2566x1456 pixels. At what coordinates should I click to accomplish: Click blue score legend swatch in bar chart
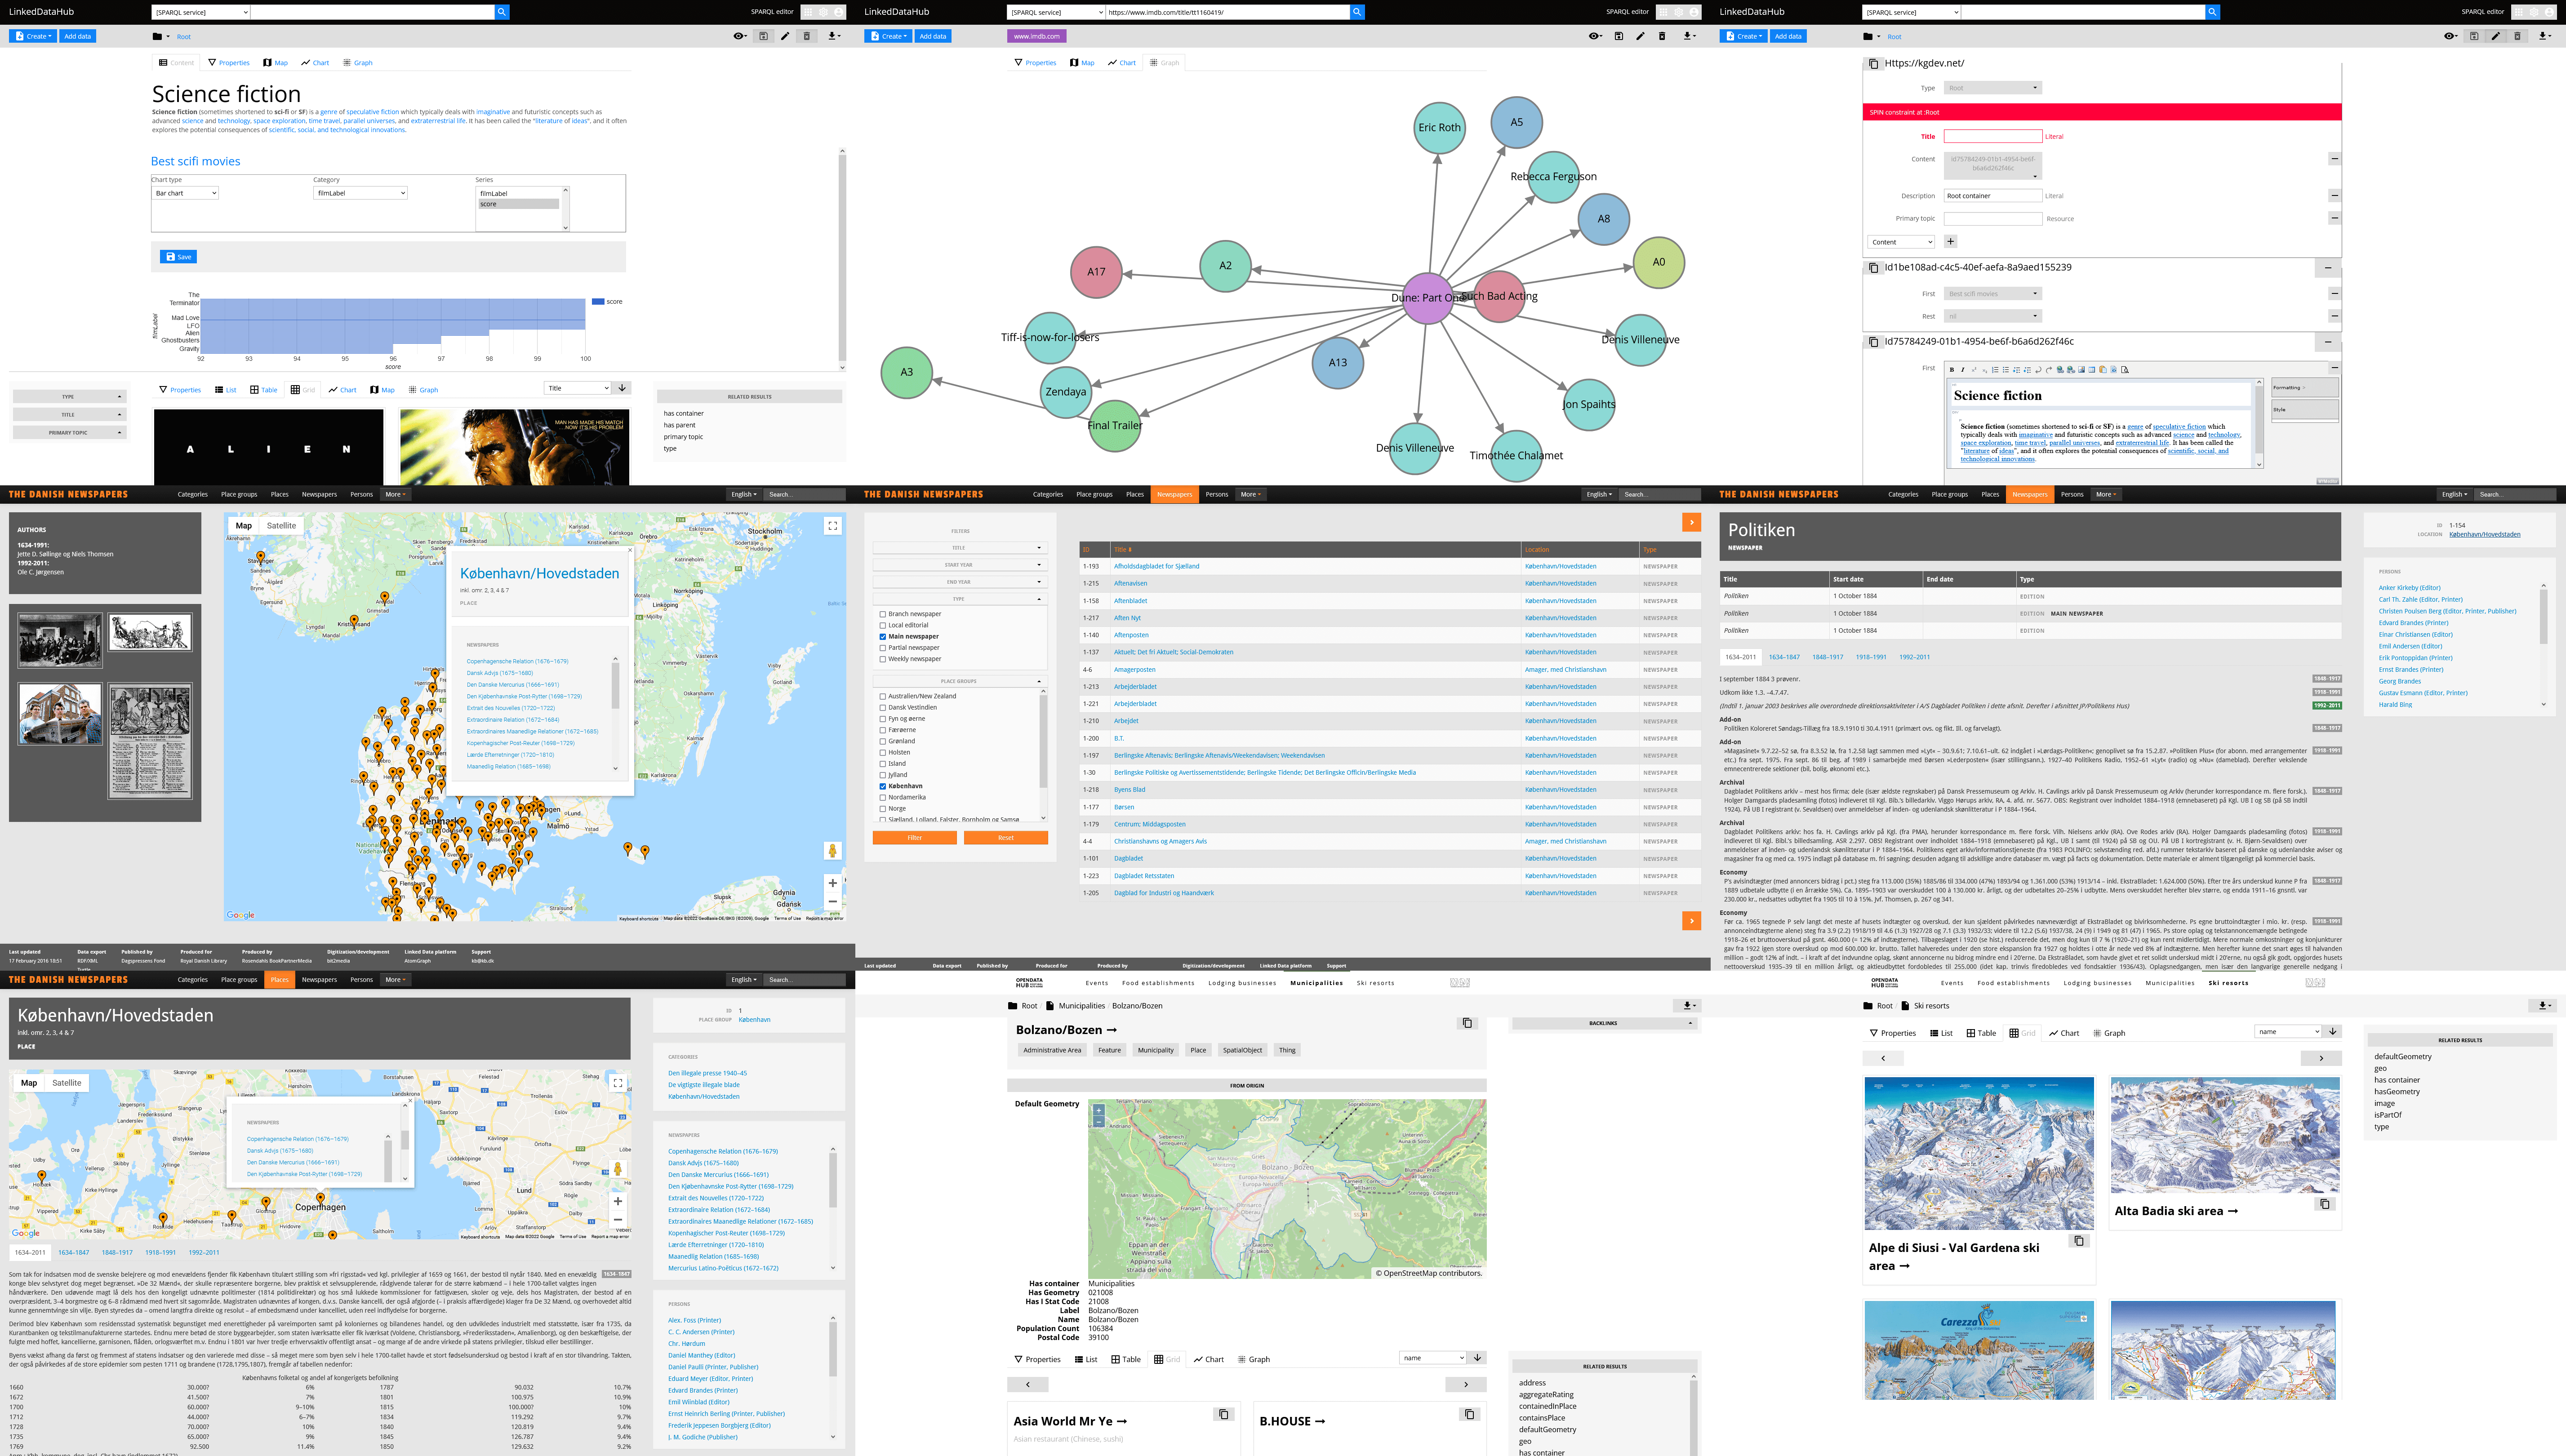click(598, 301)
